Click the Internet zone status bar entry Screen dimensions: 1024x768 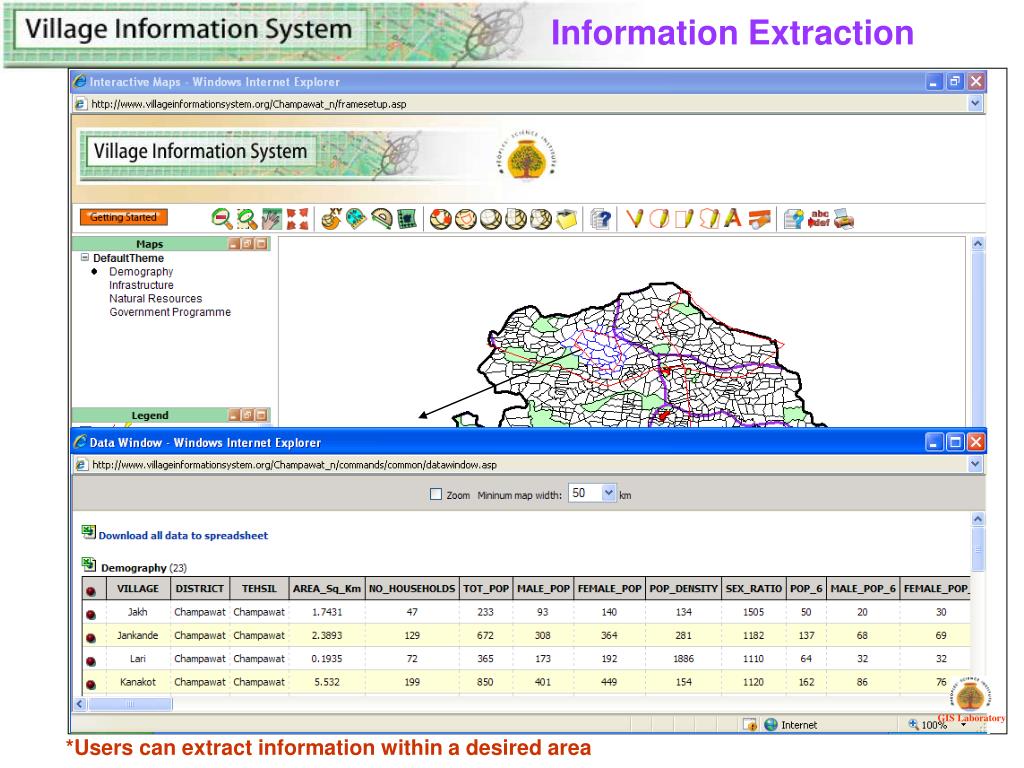click(x=790, y=725)
